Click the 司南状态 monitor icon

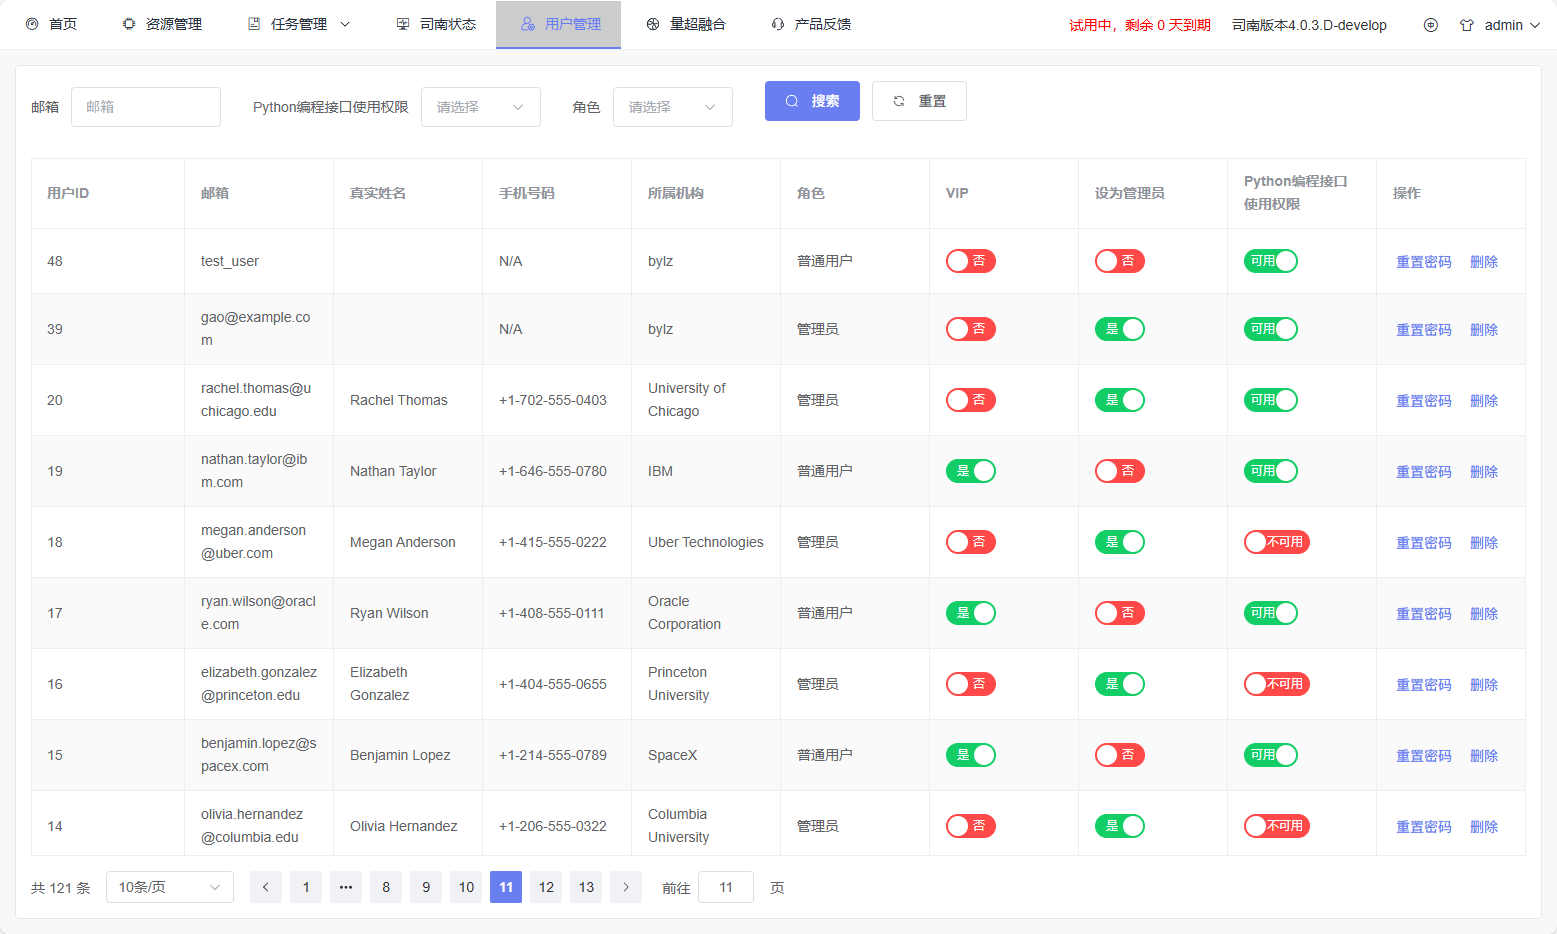point(403,24)
